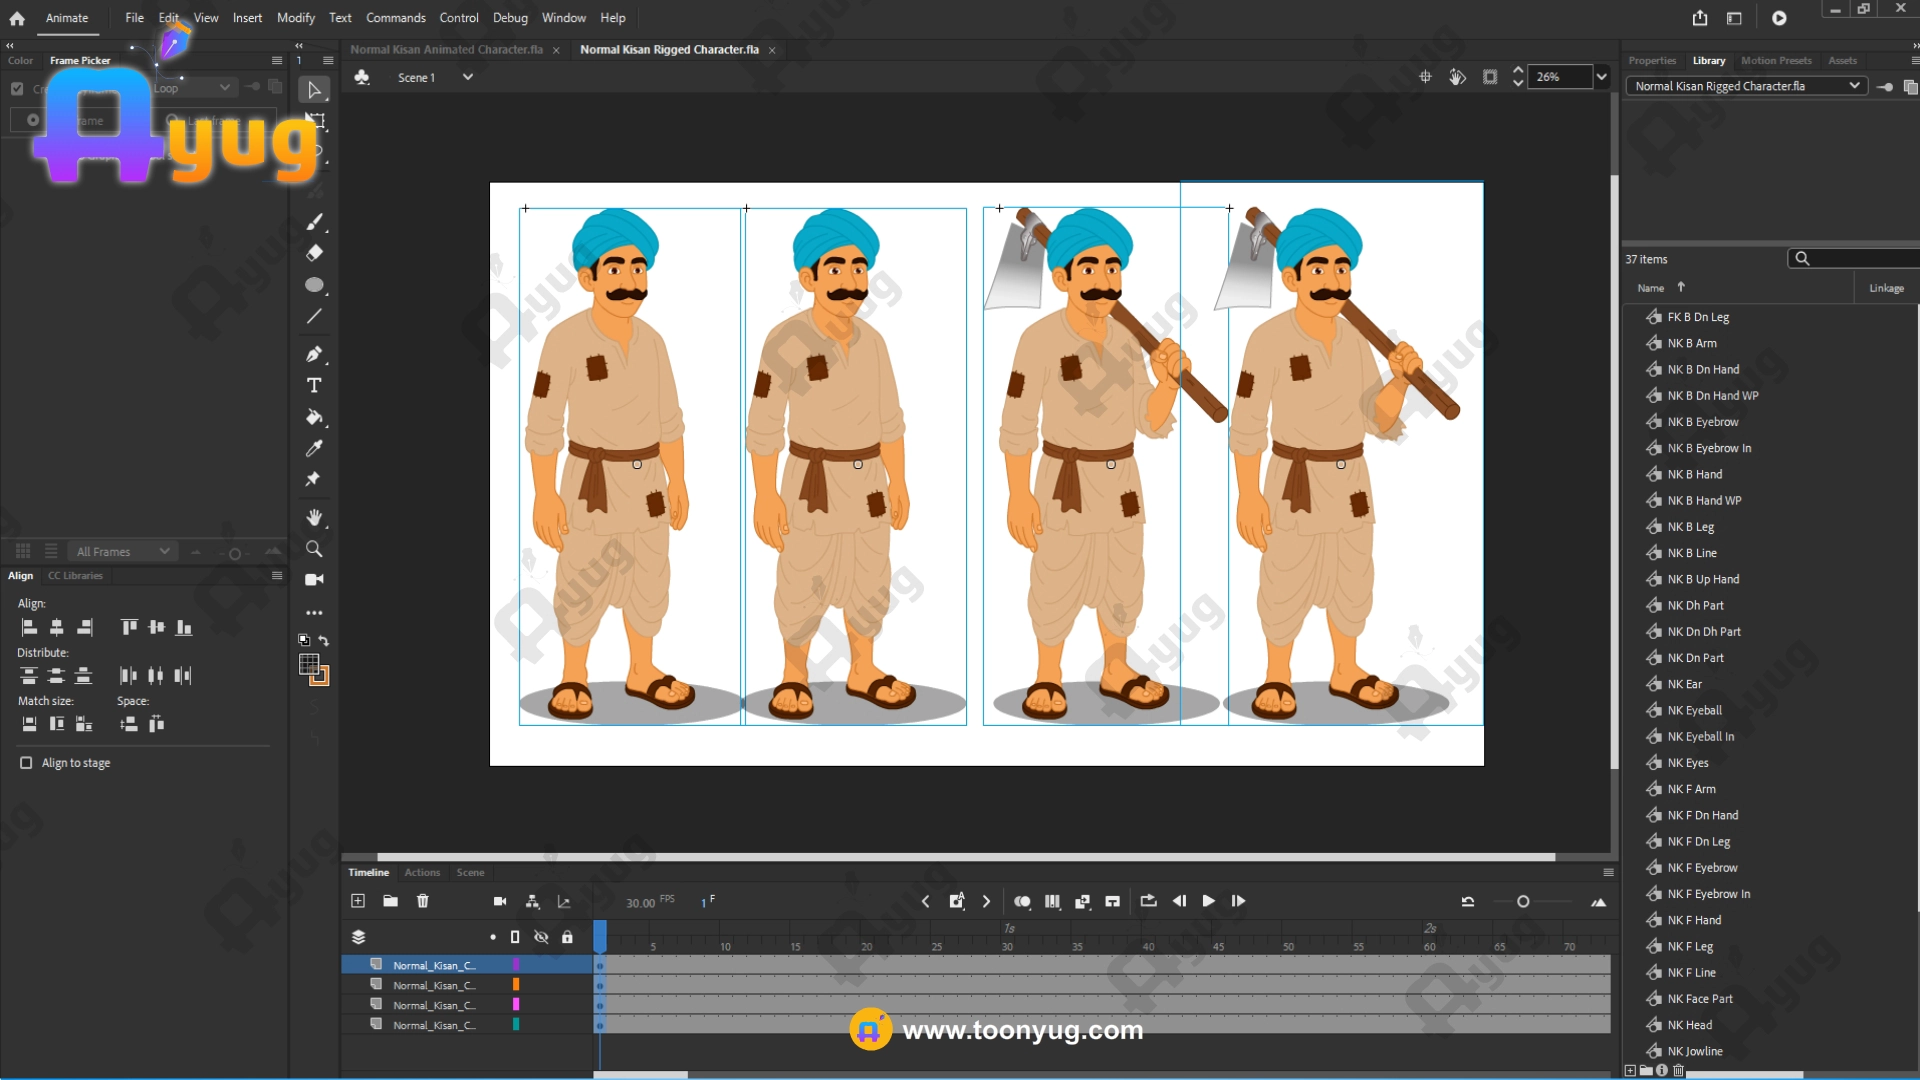Adjust the timeline zoom slider handle
Screen dimensions: 1920x1080
1523,902
